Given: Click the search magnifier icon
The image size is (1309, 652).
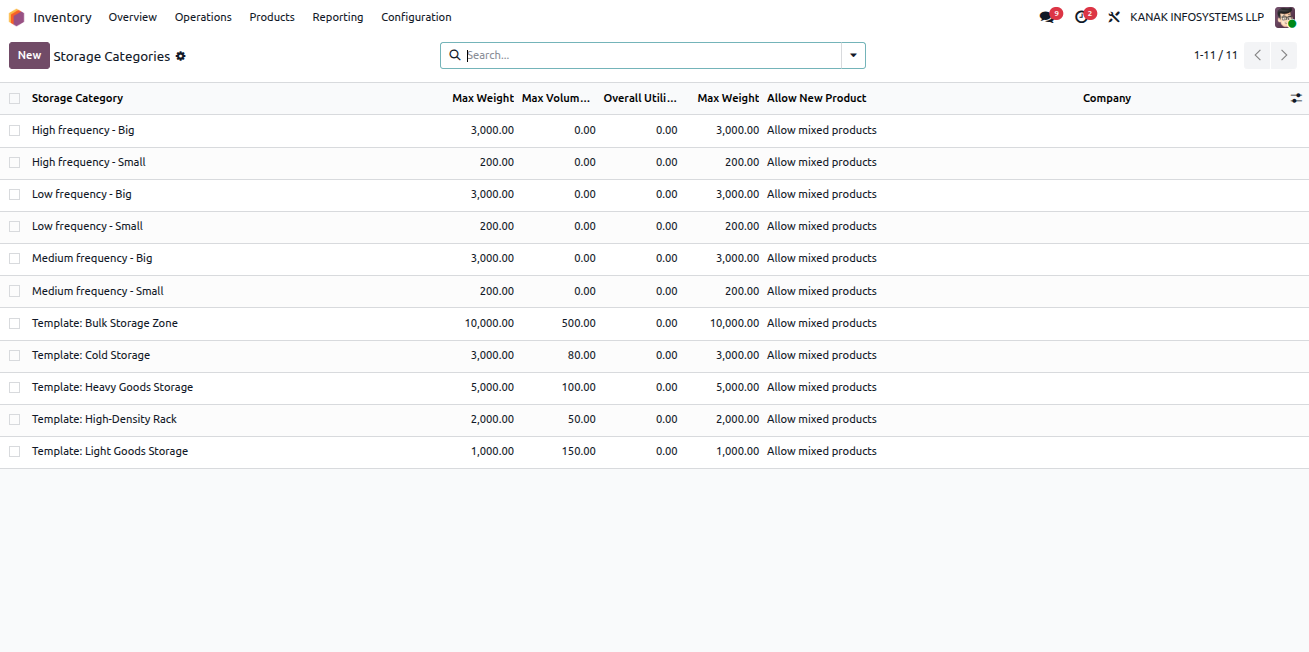Looking at the screenshot, I should click(455, 55).
